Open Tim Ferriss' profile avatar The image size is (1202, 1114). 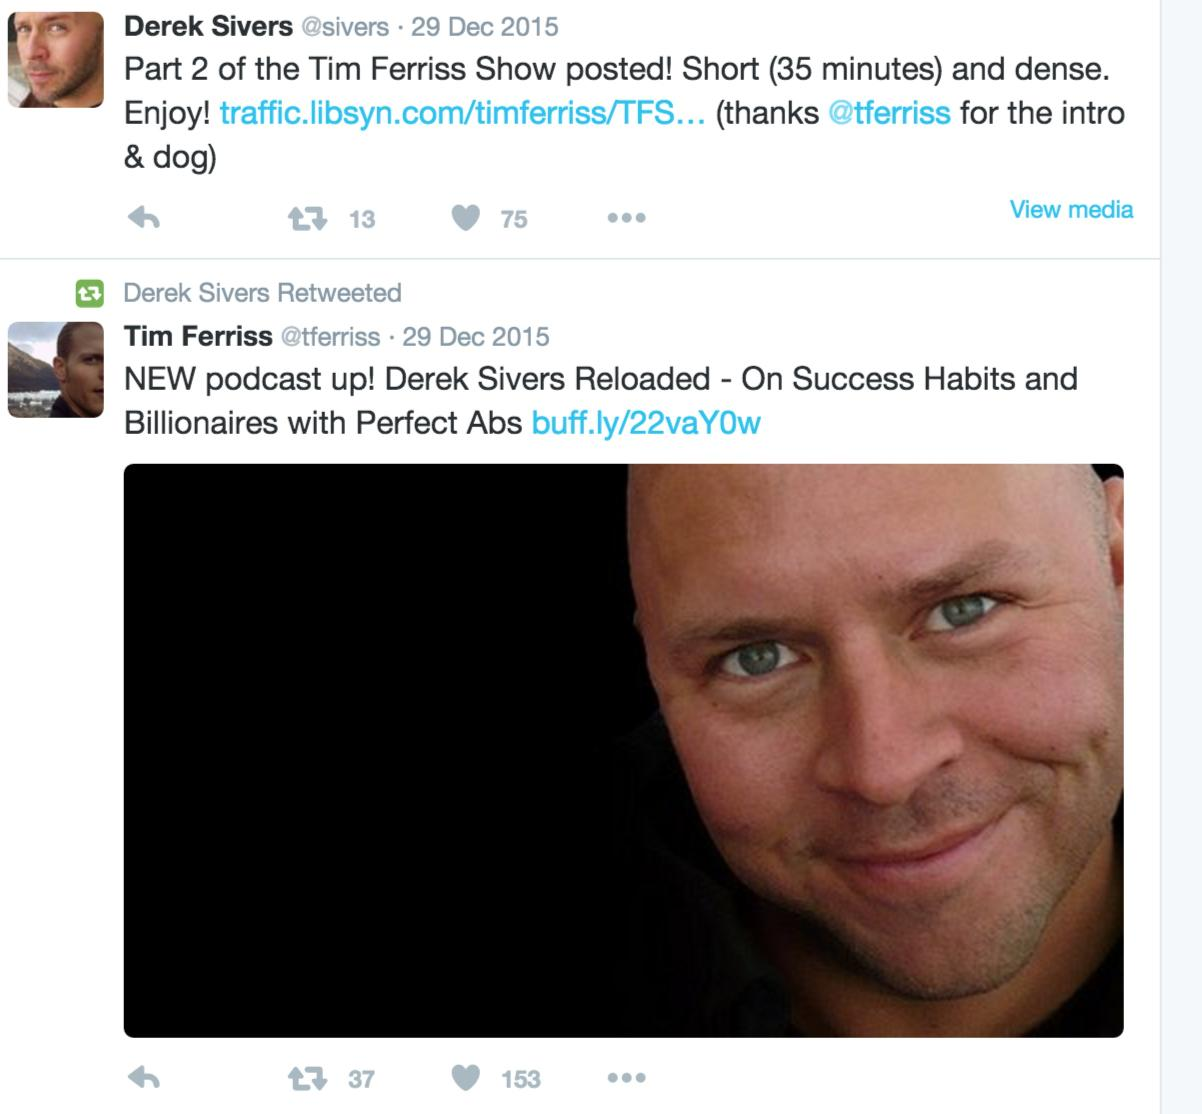55,369
